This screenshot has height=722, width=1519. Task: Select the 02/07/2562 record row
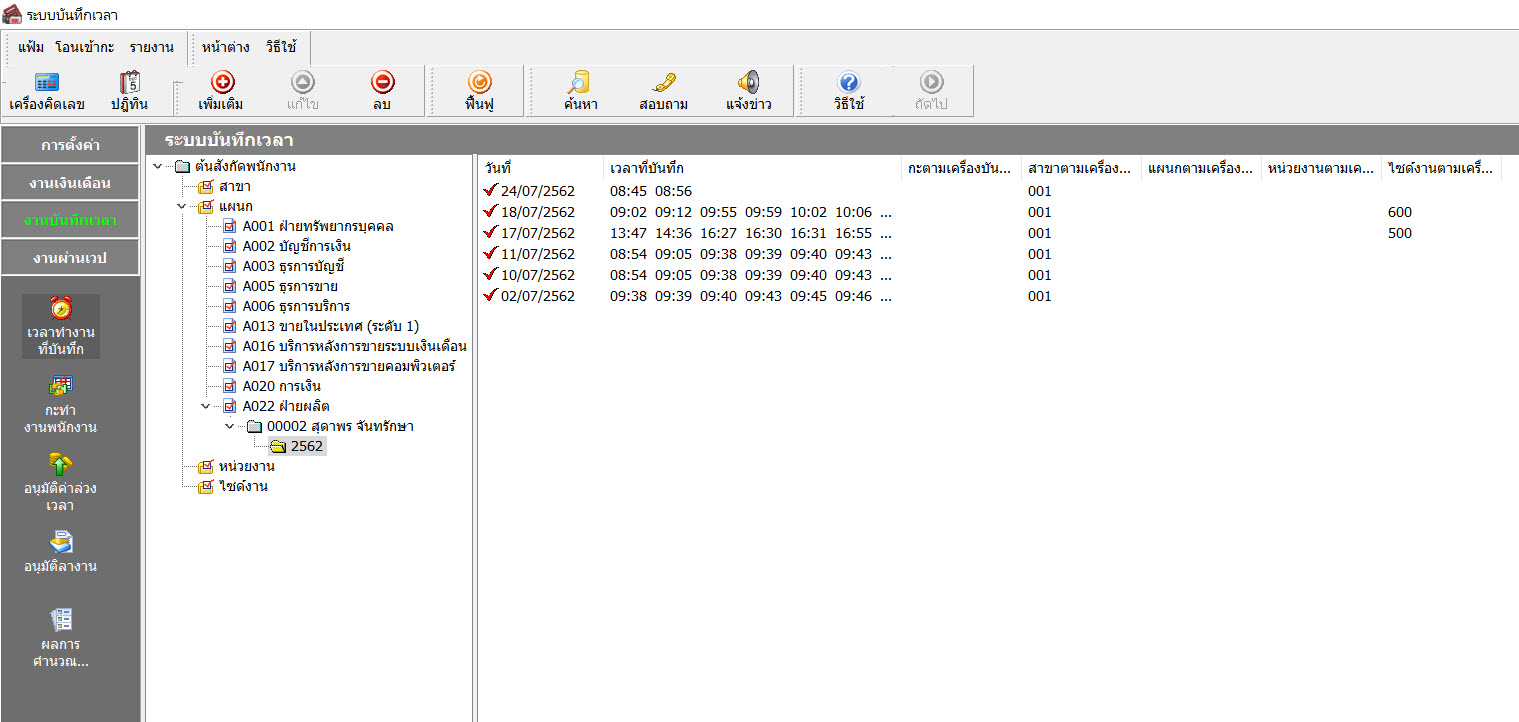[x=990, y=296]
